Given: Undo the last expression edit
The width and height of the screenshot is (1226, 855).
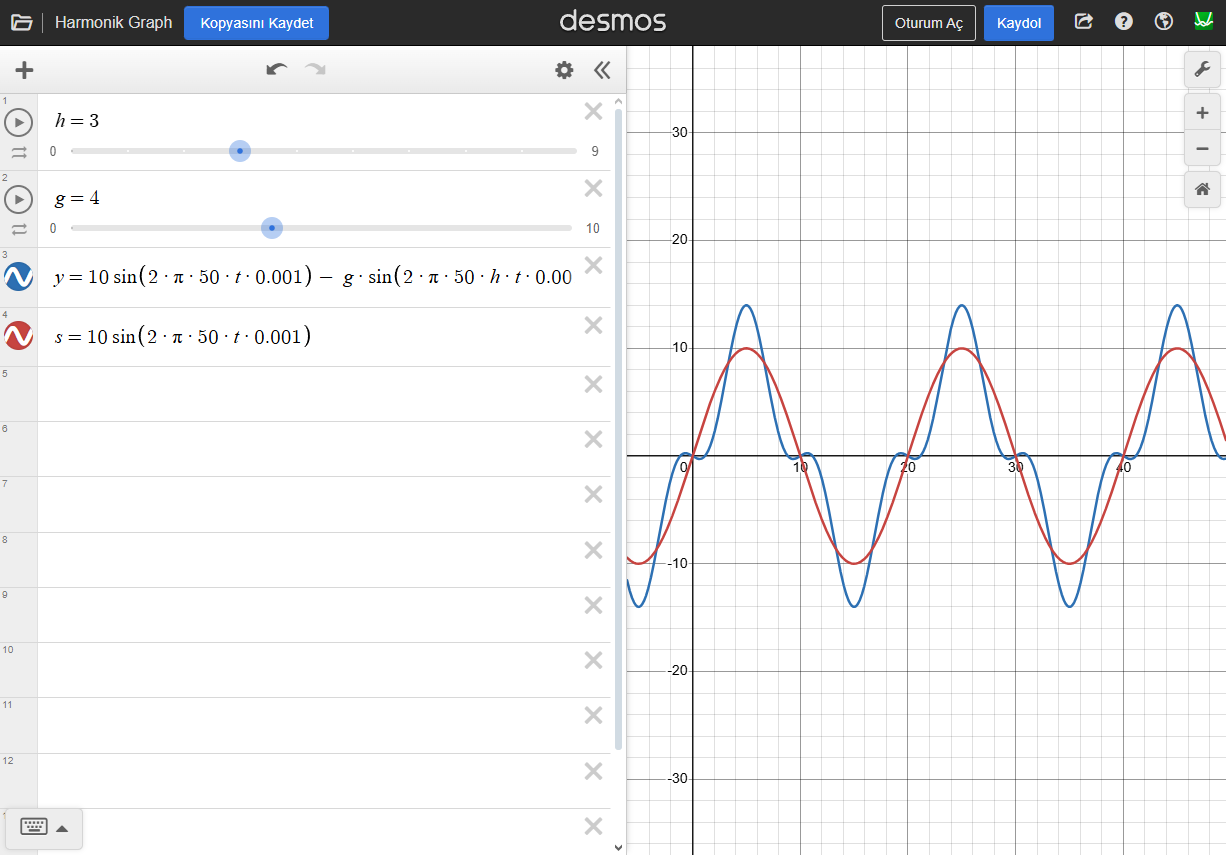Looking at the screenshot, I should point(276,69).
